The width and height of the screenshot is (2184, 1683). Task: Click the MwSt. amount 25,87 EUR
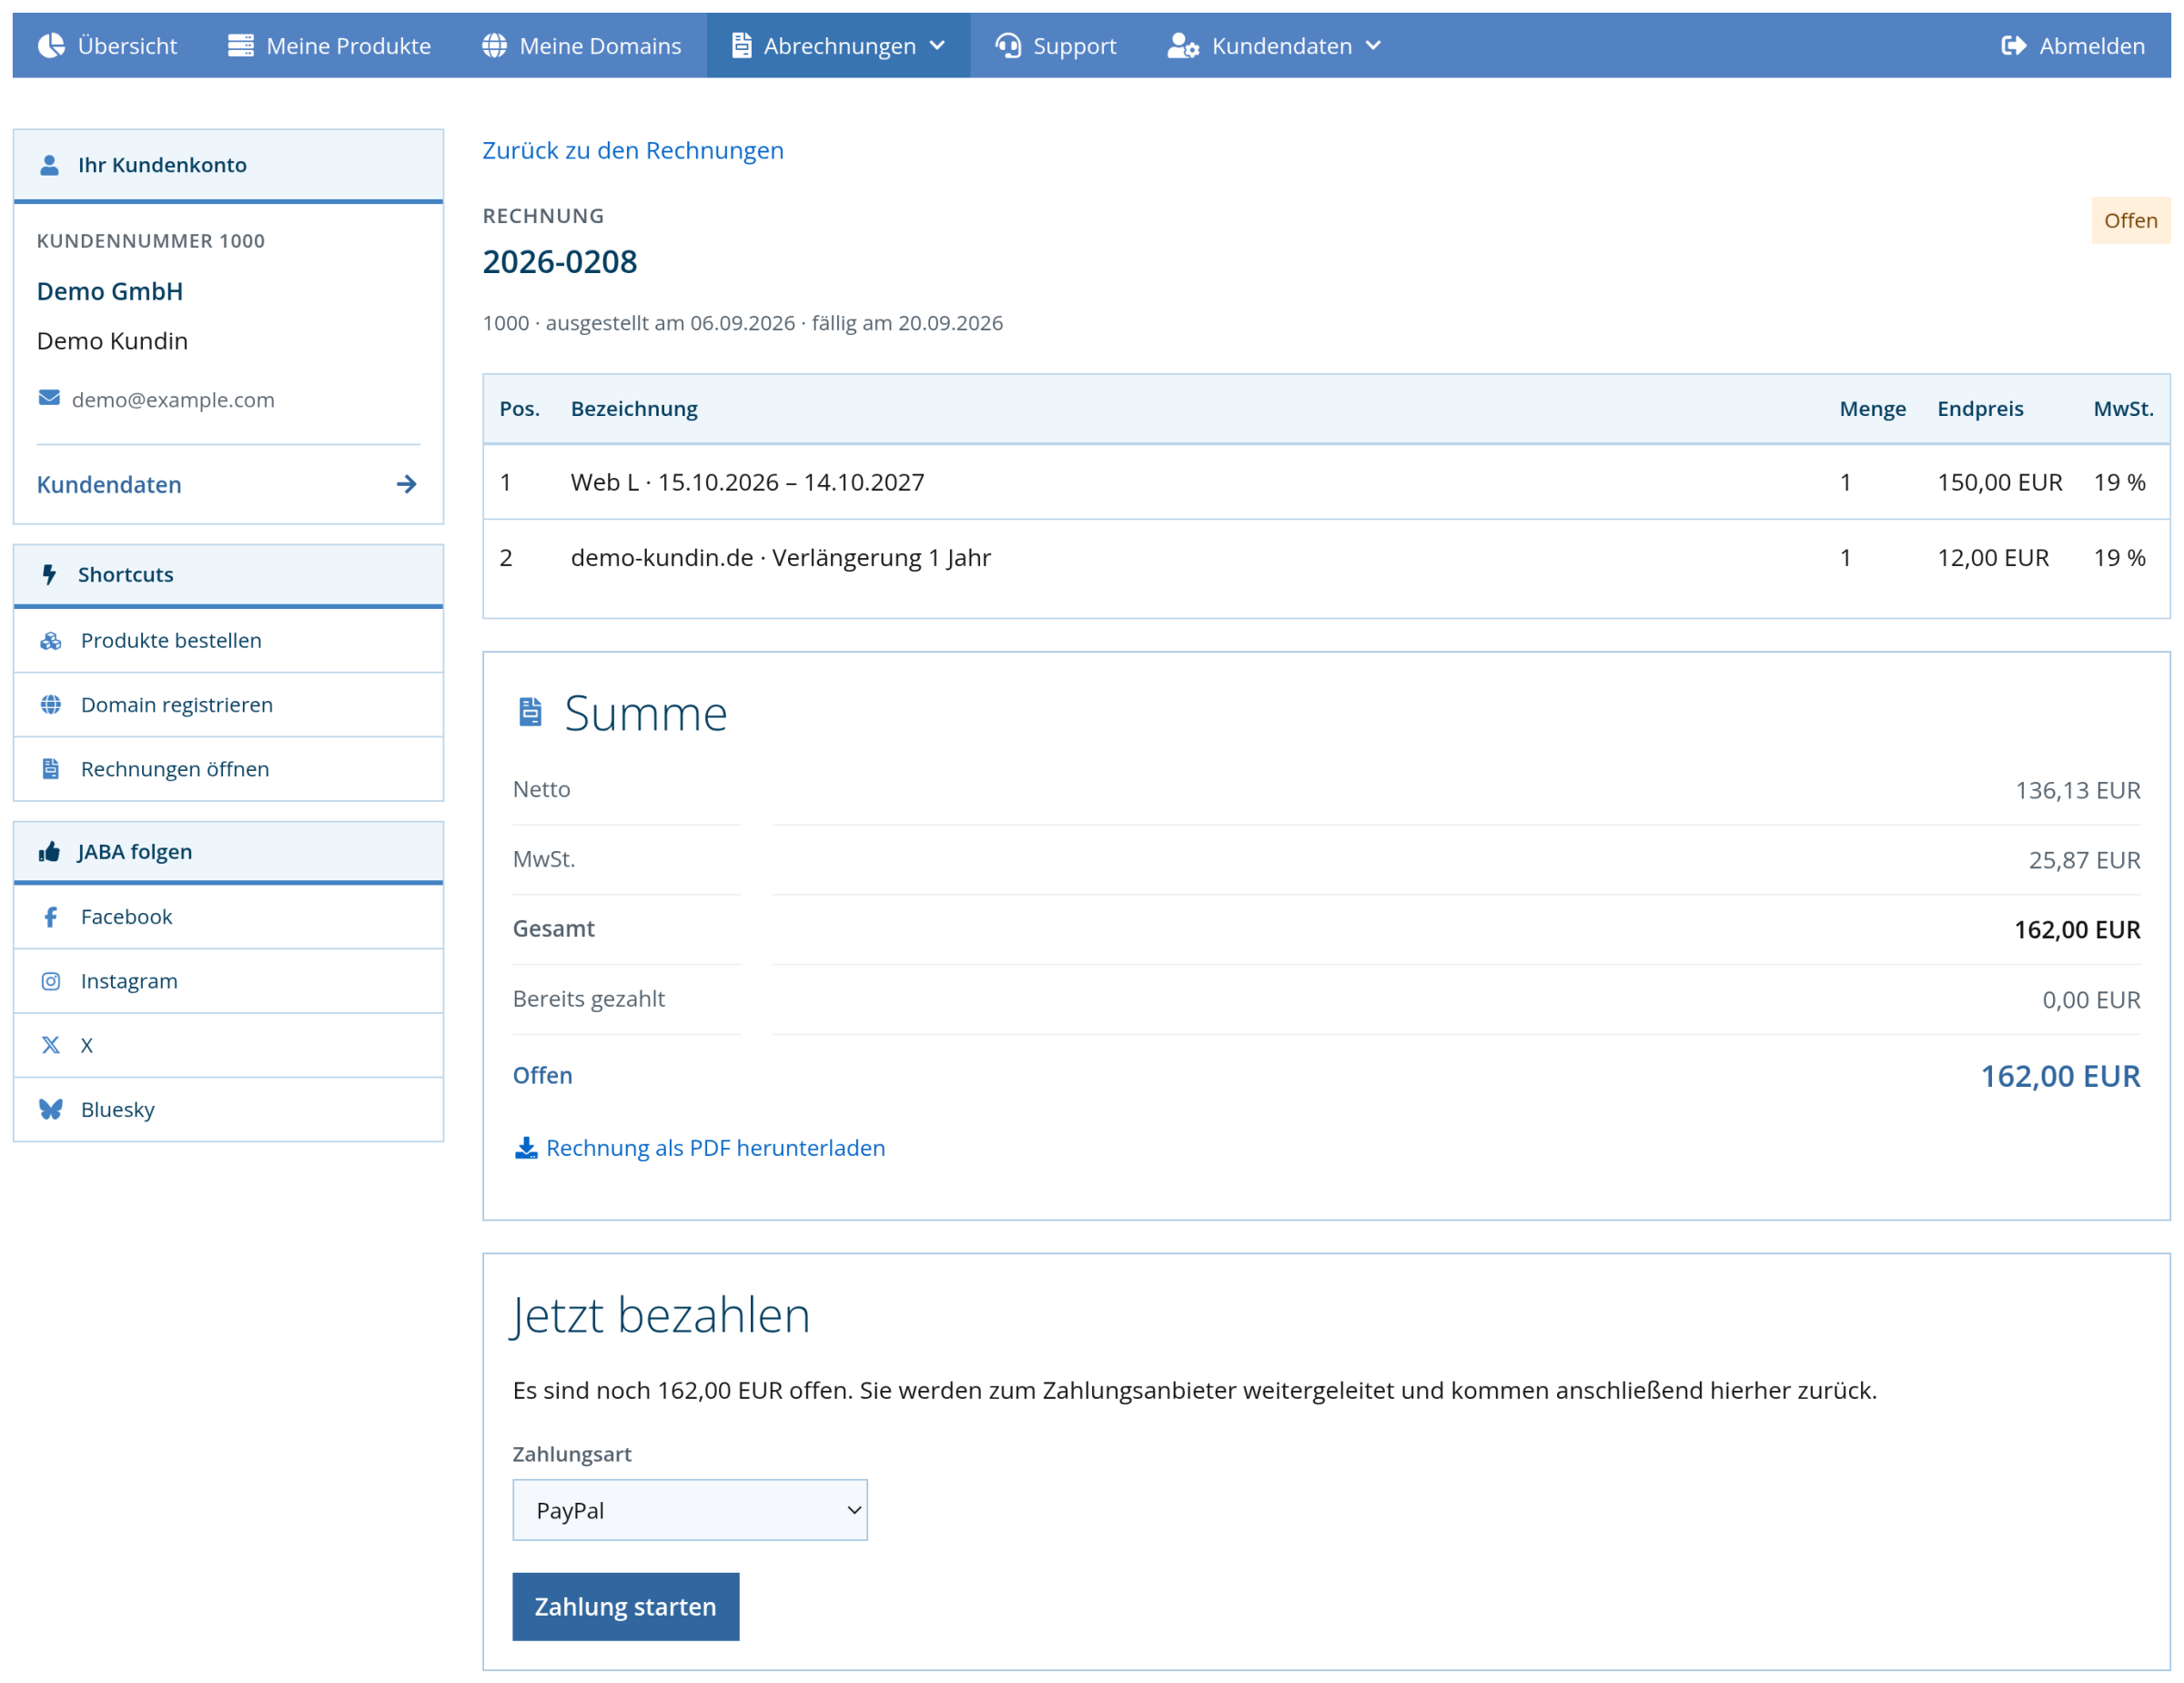pos(2084,860)
